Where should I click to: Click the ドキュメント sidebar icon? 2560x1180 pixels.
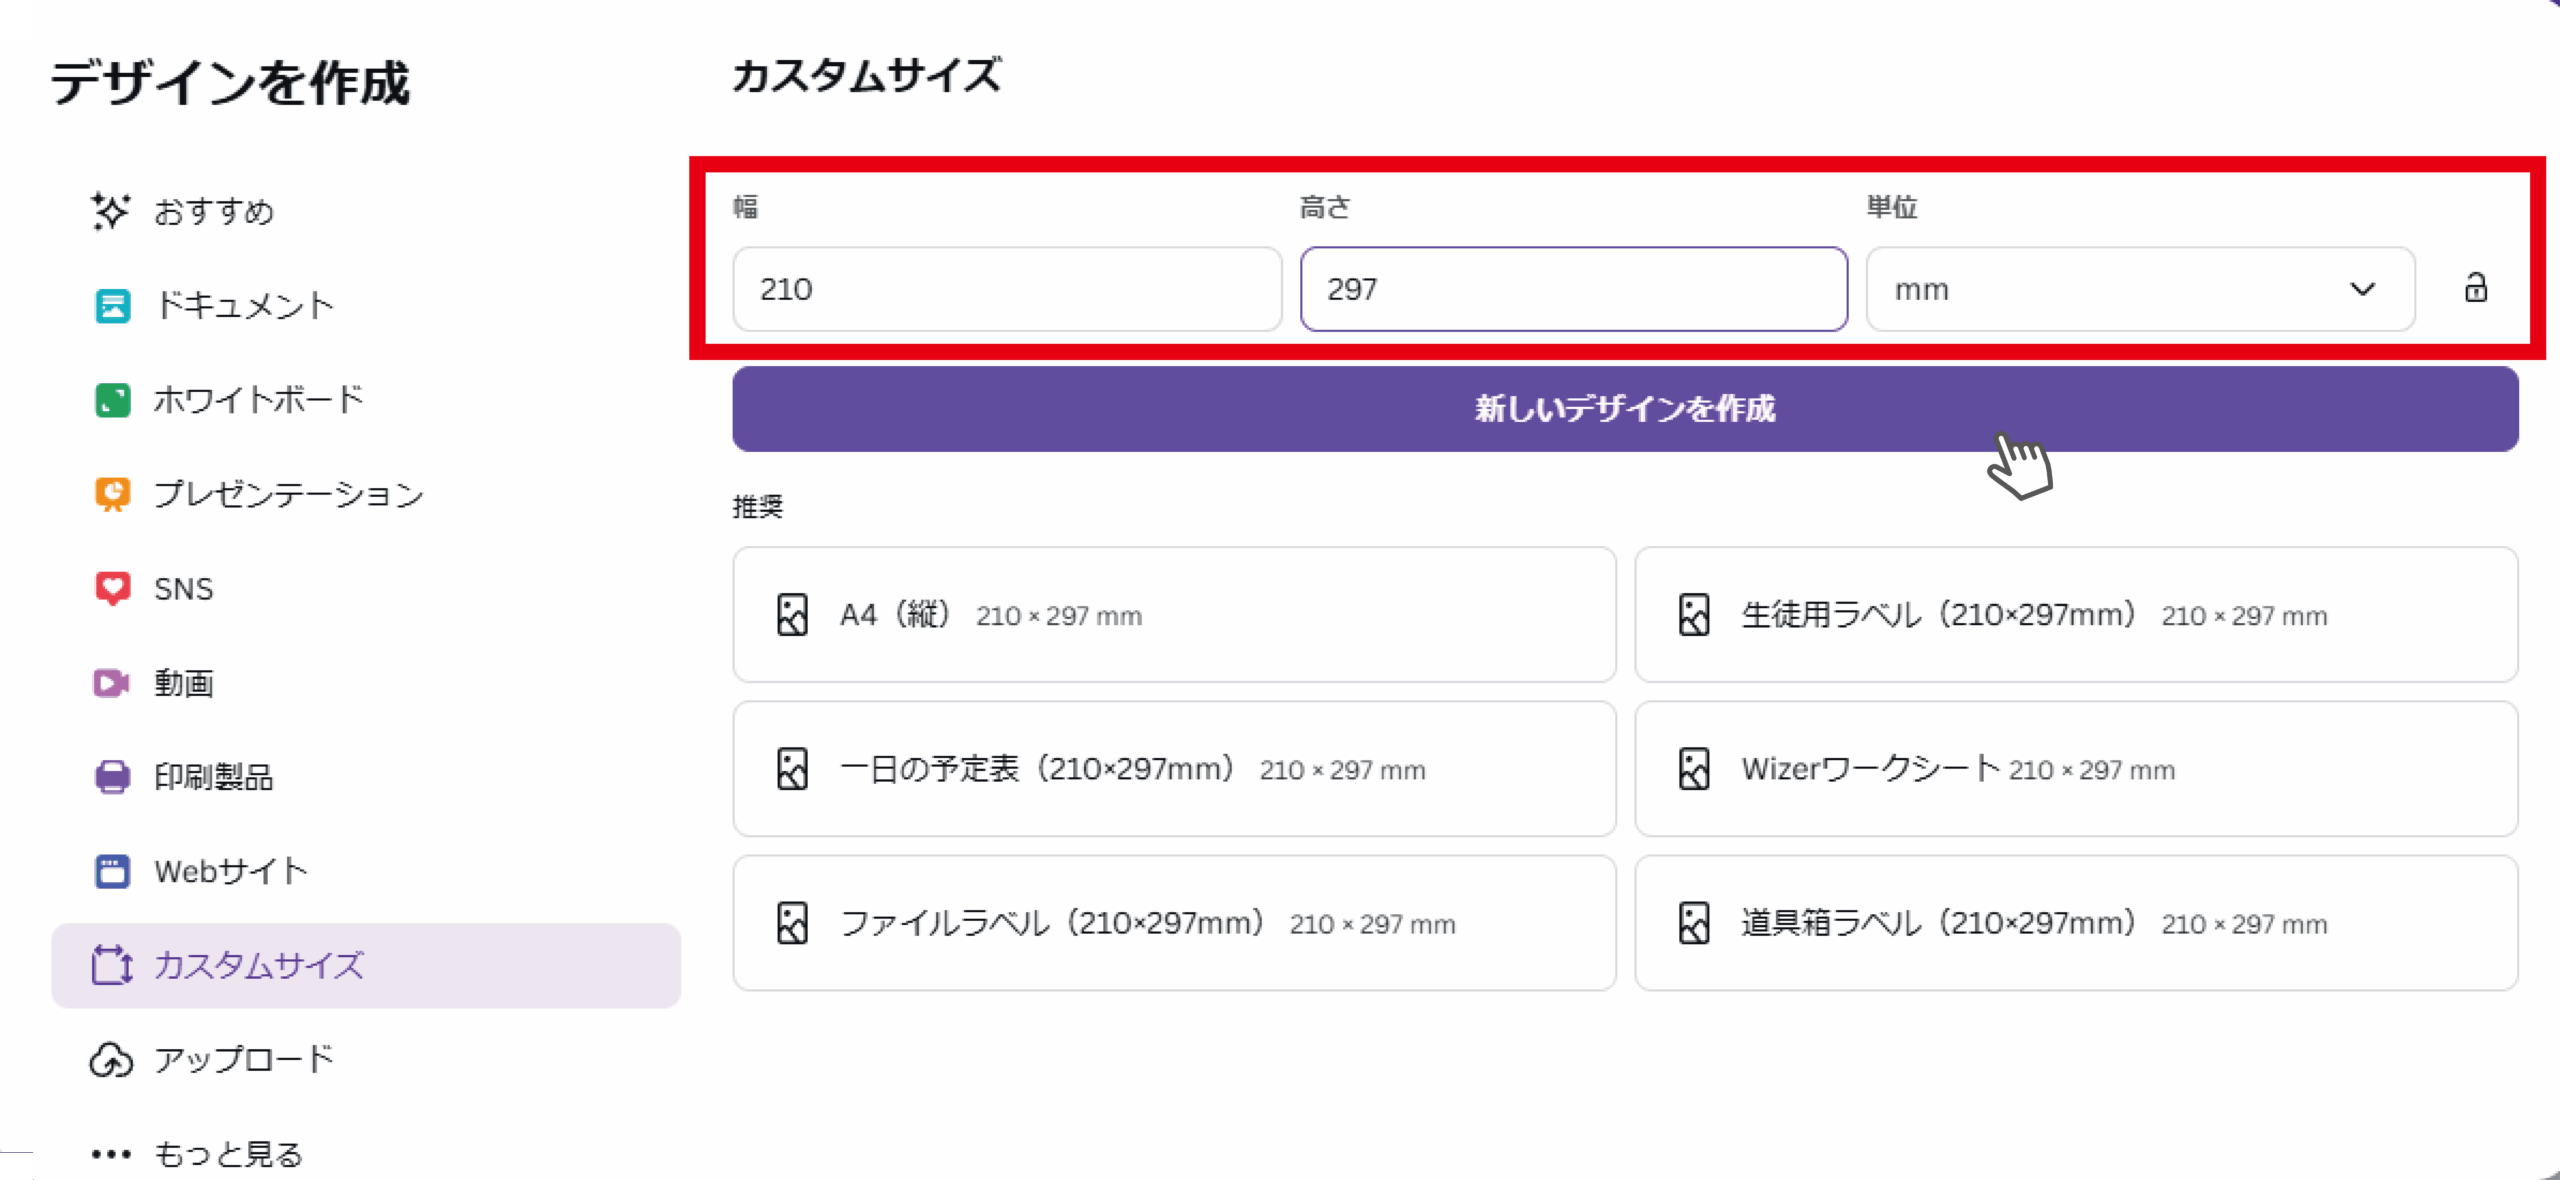pyautogui.click(x=112, y=306)
